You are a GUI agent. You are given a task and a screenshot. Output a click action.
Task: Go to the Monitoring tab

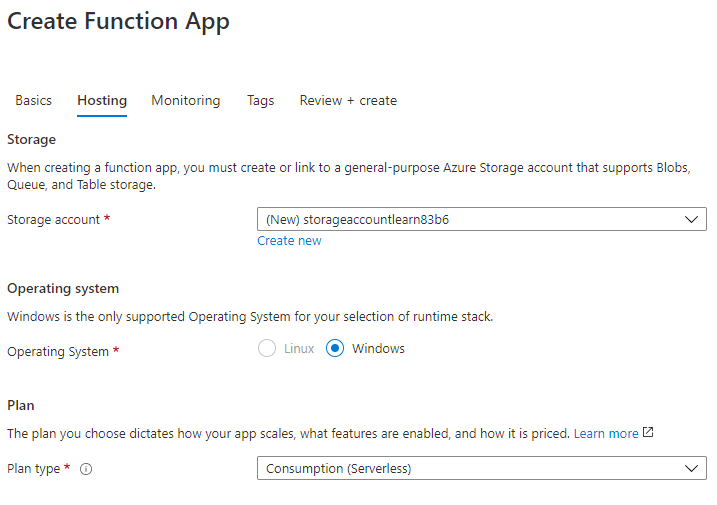(185, 101)
